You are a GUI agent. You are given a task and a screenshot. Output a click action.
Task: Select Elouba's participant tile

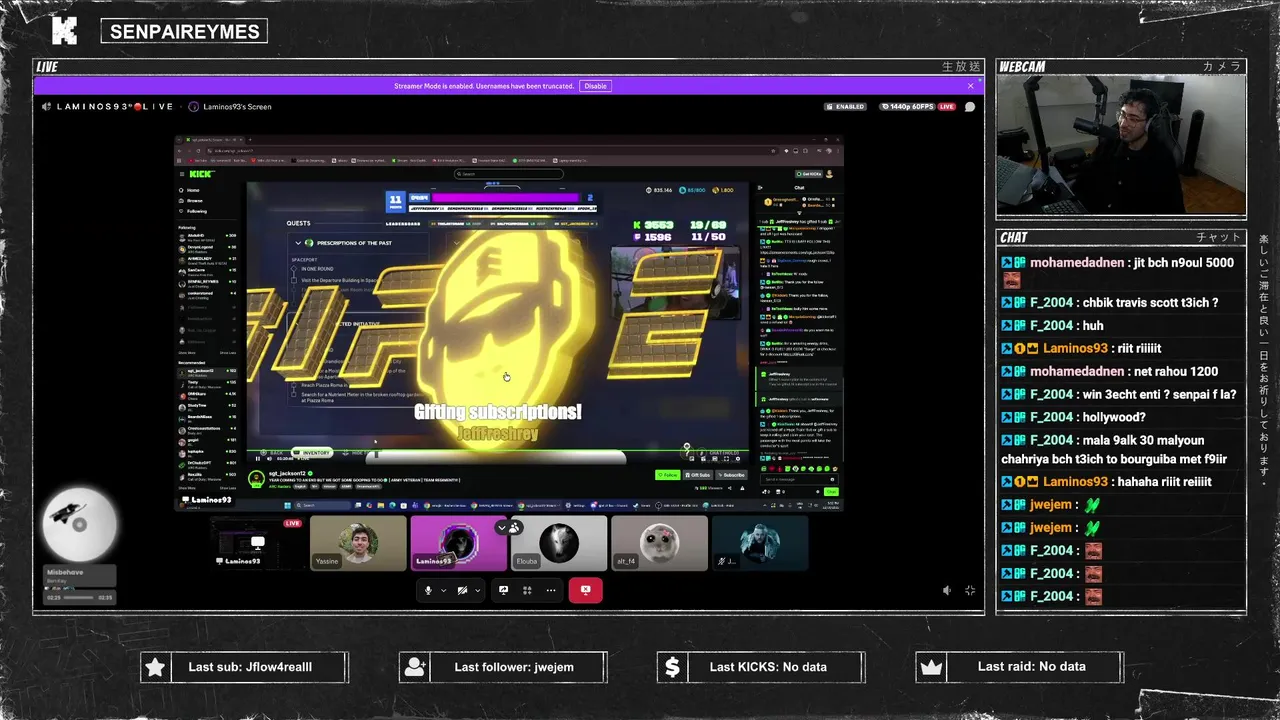click(x=558, y=543)
